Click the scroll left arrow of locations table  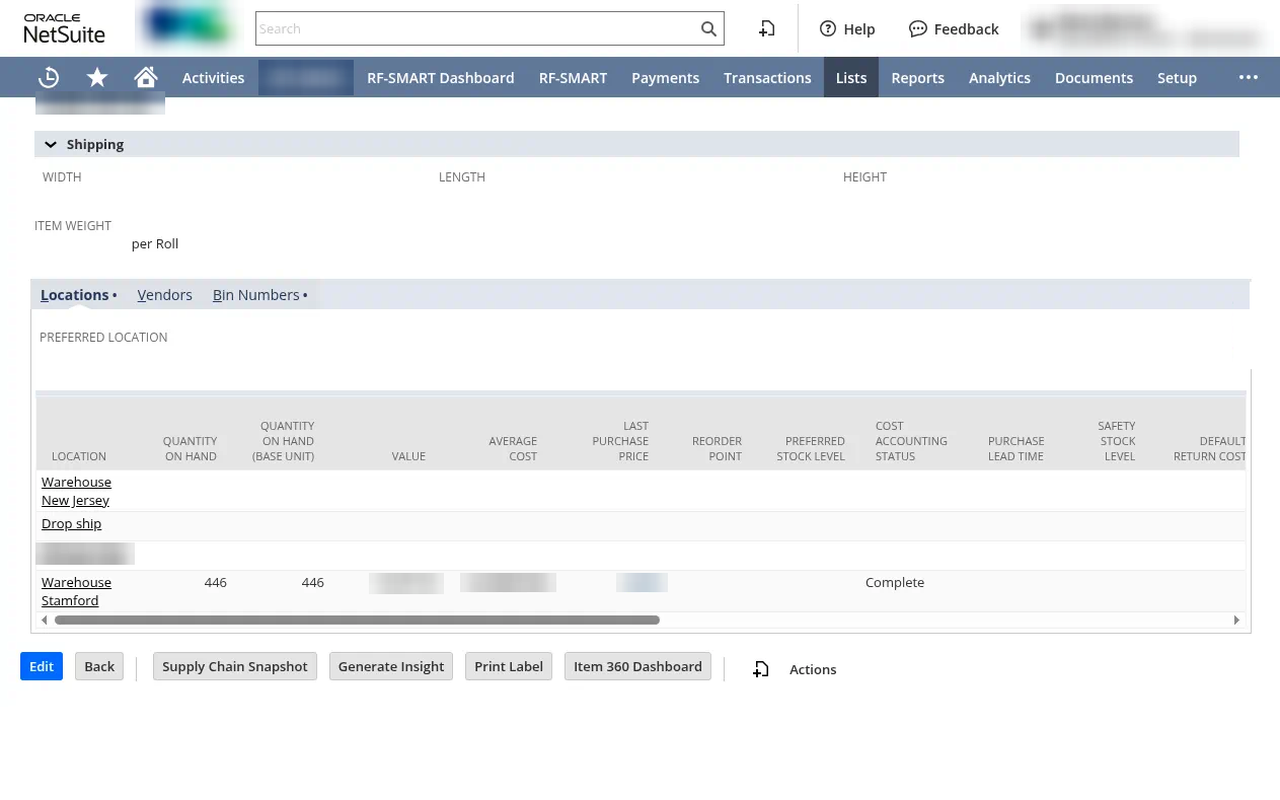pyautogui.click(x=44, y=620)
